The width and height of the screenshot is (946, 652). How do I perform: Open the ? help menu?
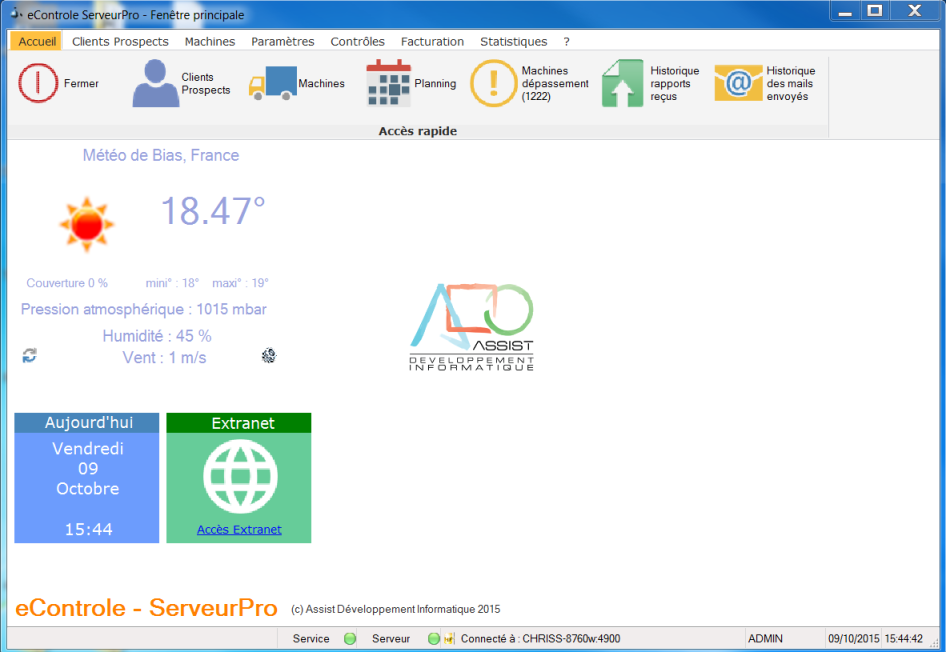pyautogui.click(x=567, y=42)
